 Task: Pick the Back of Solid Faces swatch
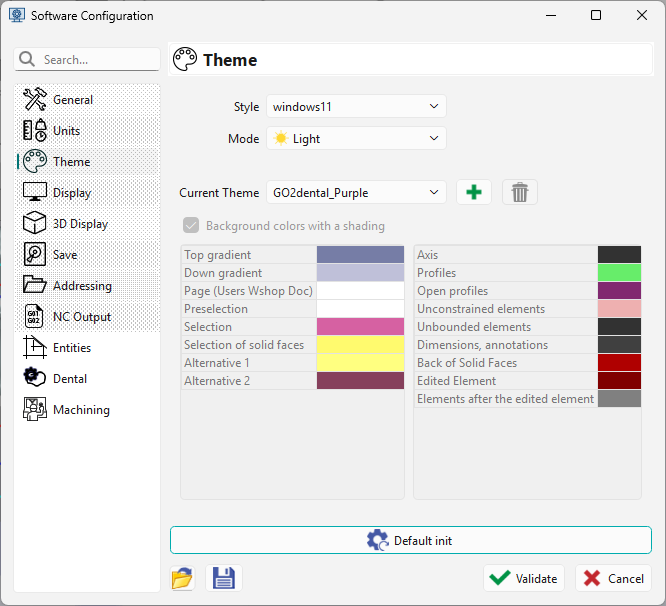[x=619, y=363]
